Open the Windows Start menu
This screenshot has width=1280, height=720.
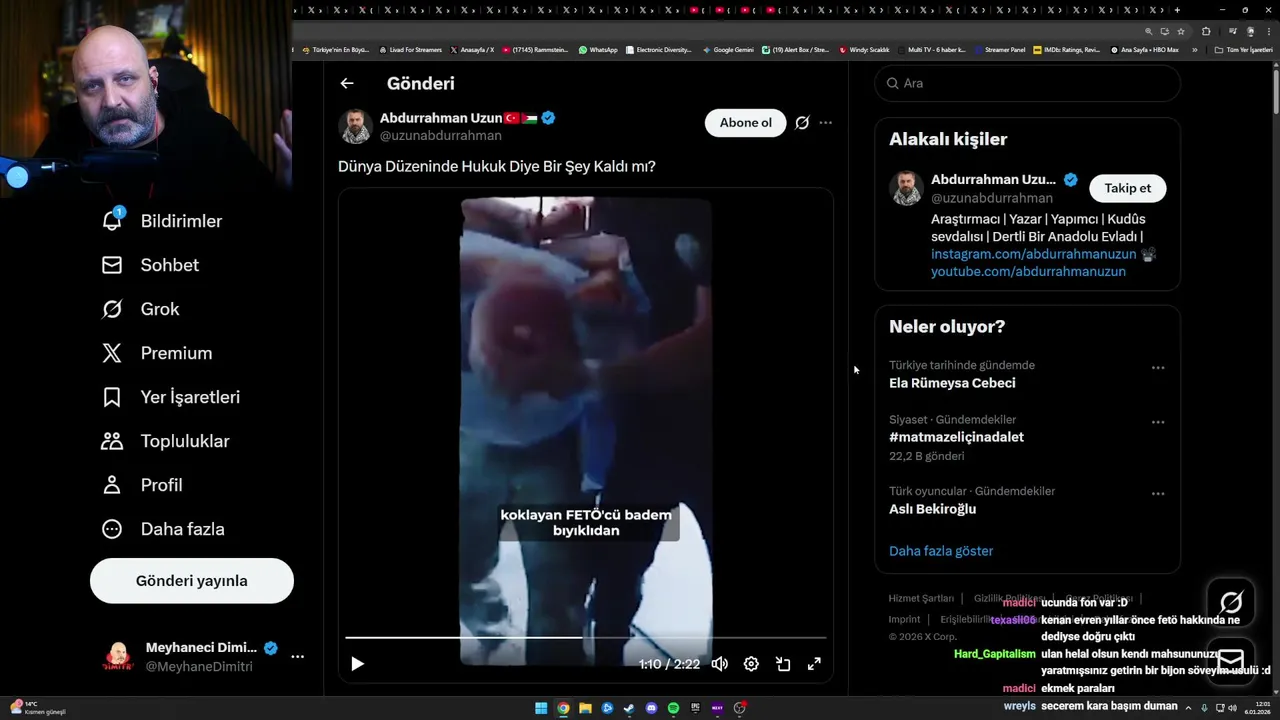541,708
